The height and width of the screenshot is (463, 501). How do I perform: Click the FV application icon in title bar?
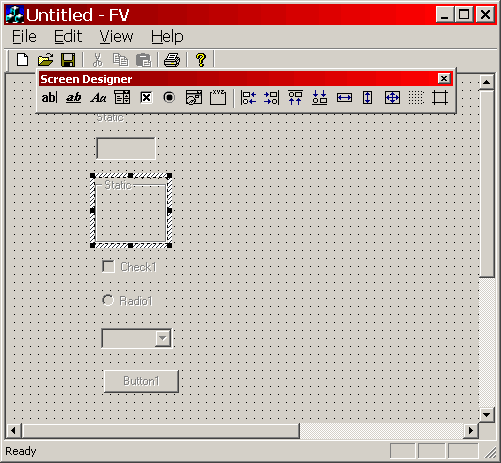(15, 15)
